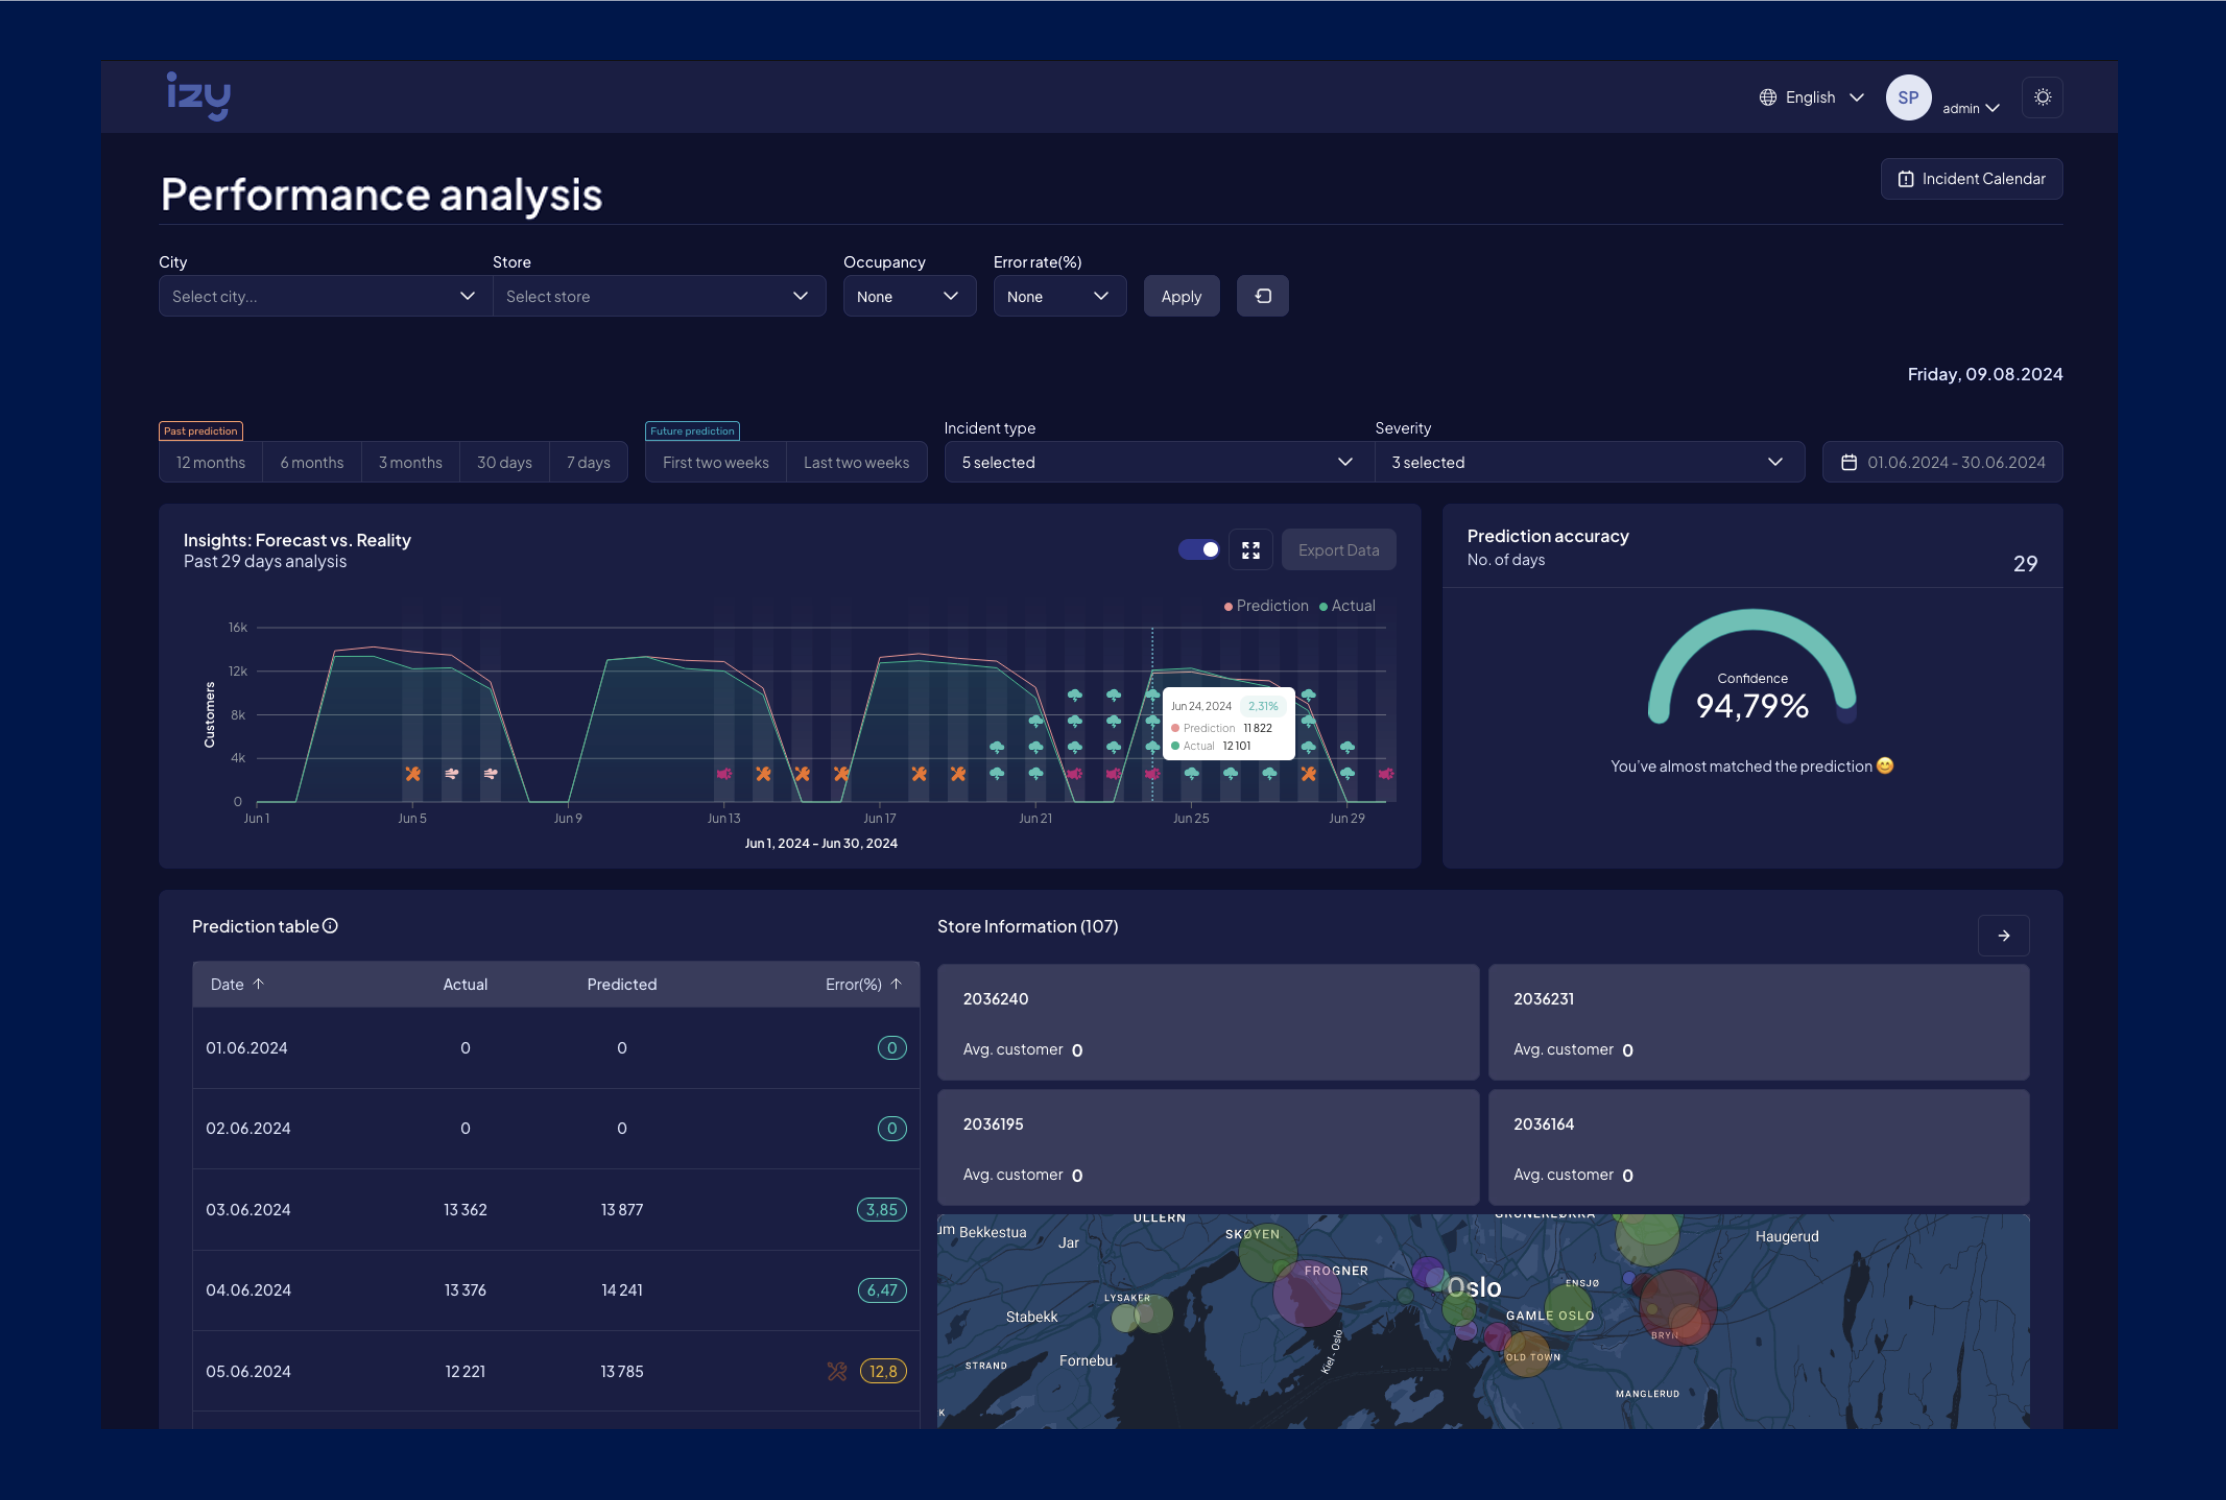2226x1500 pixels.
Task: Open store card 2036240
Action: tap(1208, 1022)
